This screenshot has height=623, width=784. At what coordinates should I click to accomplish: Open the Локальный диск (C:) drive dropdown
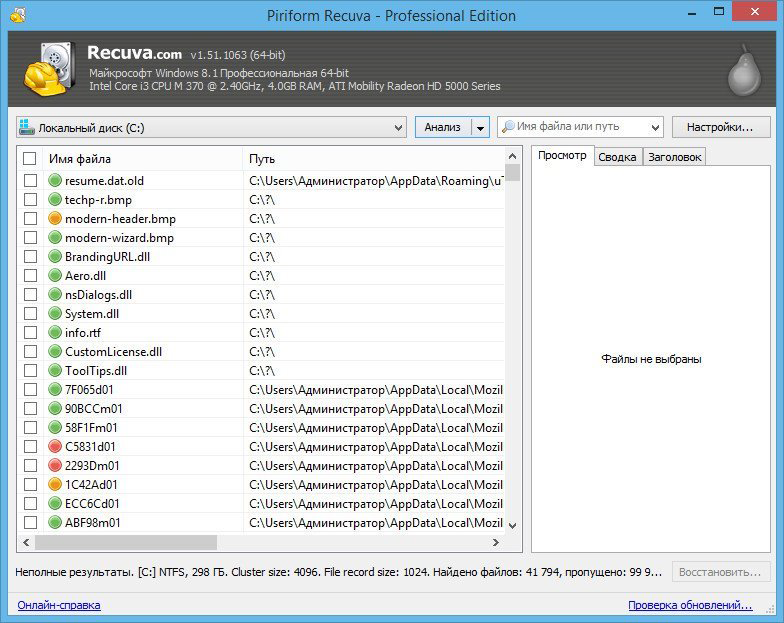pyautogui.click(x=212, y=128)
